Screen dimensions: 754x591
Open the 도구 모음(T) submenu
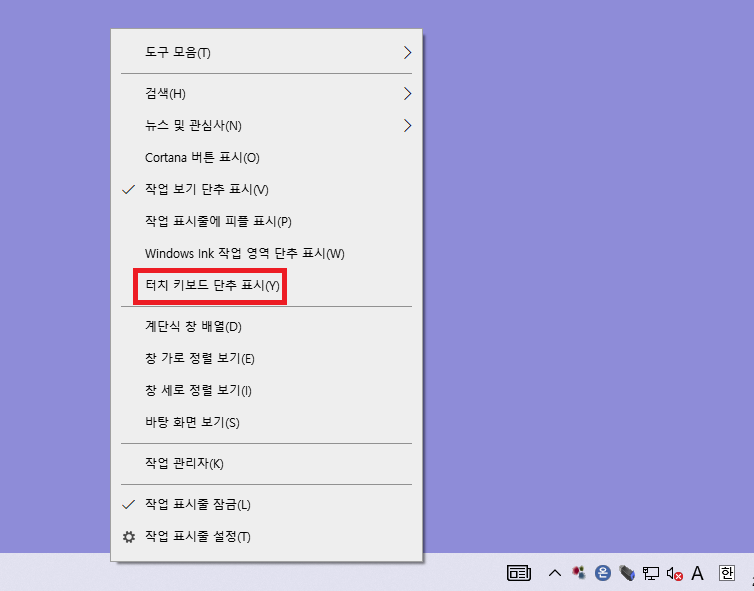pos(266,52)
